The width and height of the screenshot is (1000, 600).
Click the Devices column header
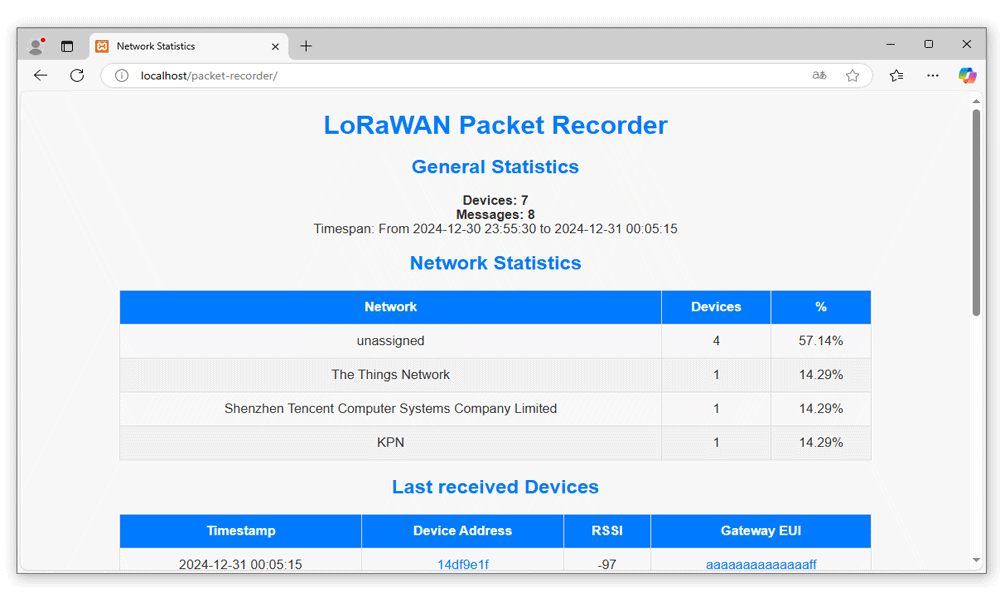pyautogui.click(x=716, y=307)
